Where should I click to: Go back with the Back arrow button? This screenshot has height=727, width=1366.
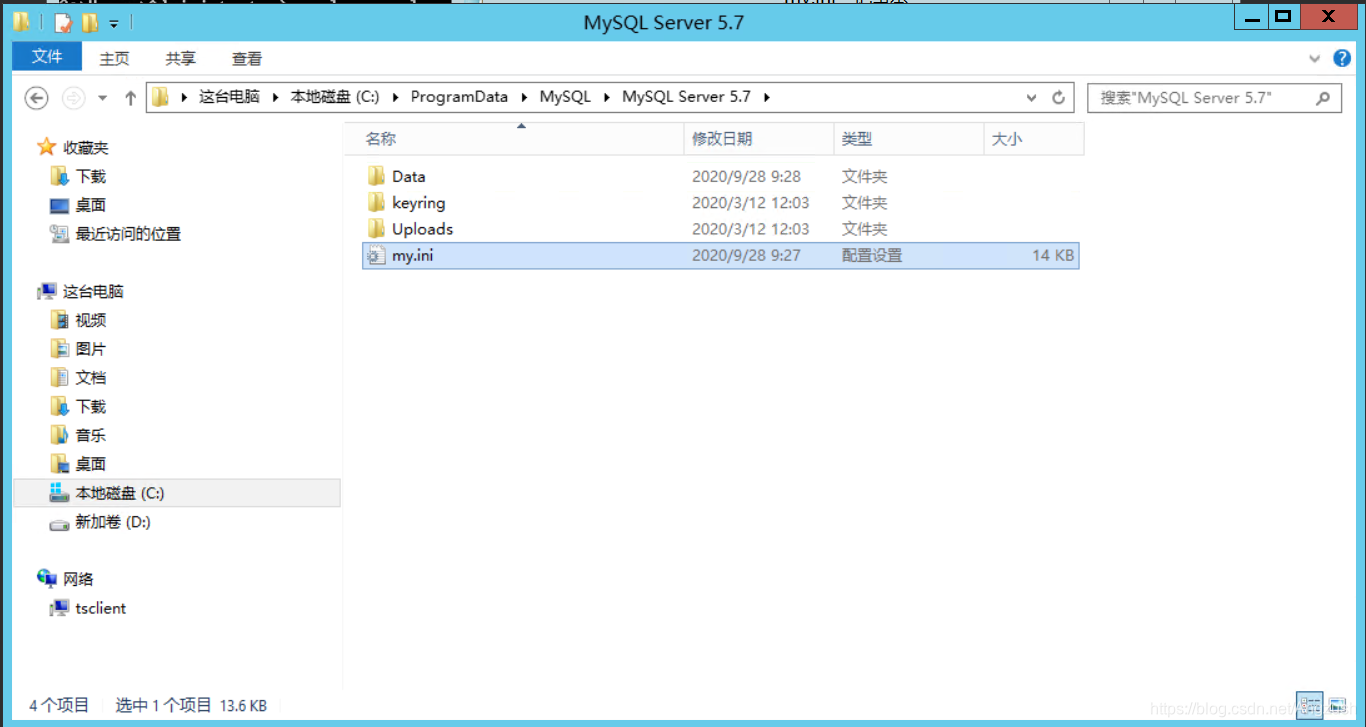pyautogui.click(x=37, y=98)
